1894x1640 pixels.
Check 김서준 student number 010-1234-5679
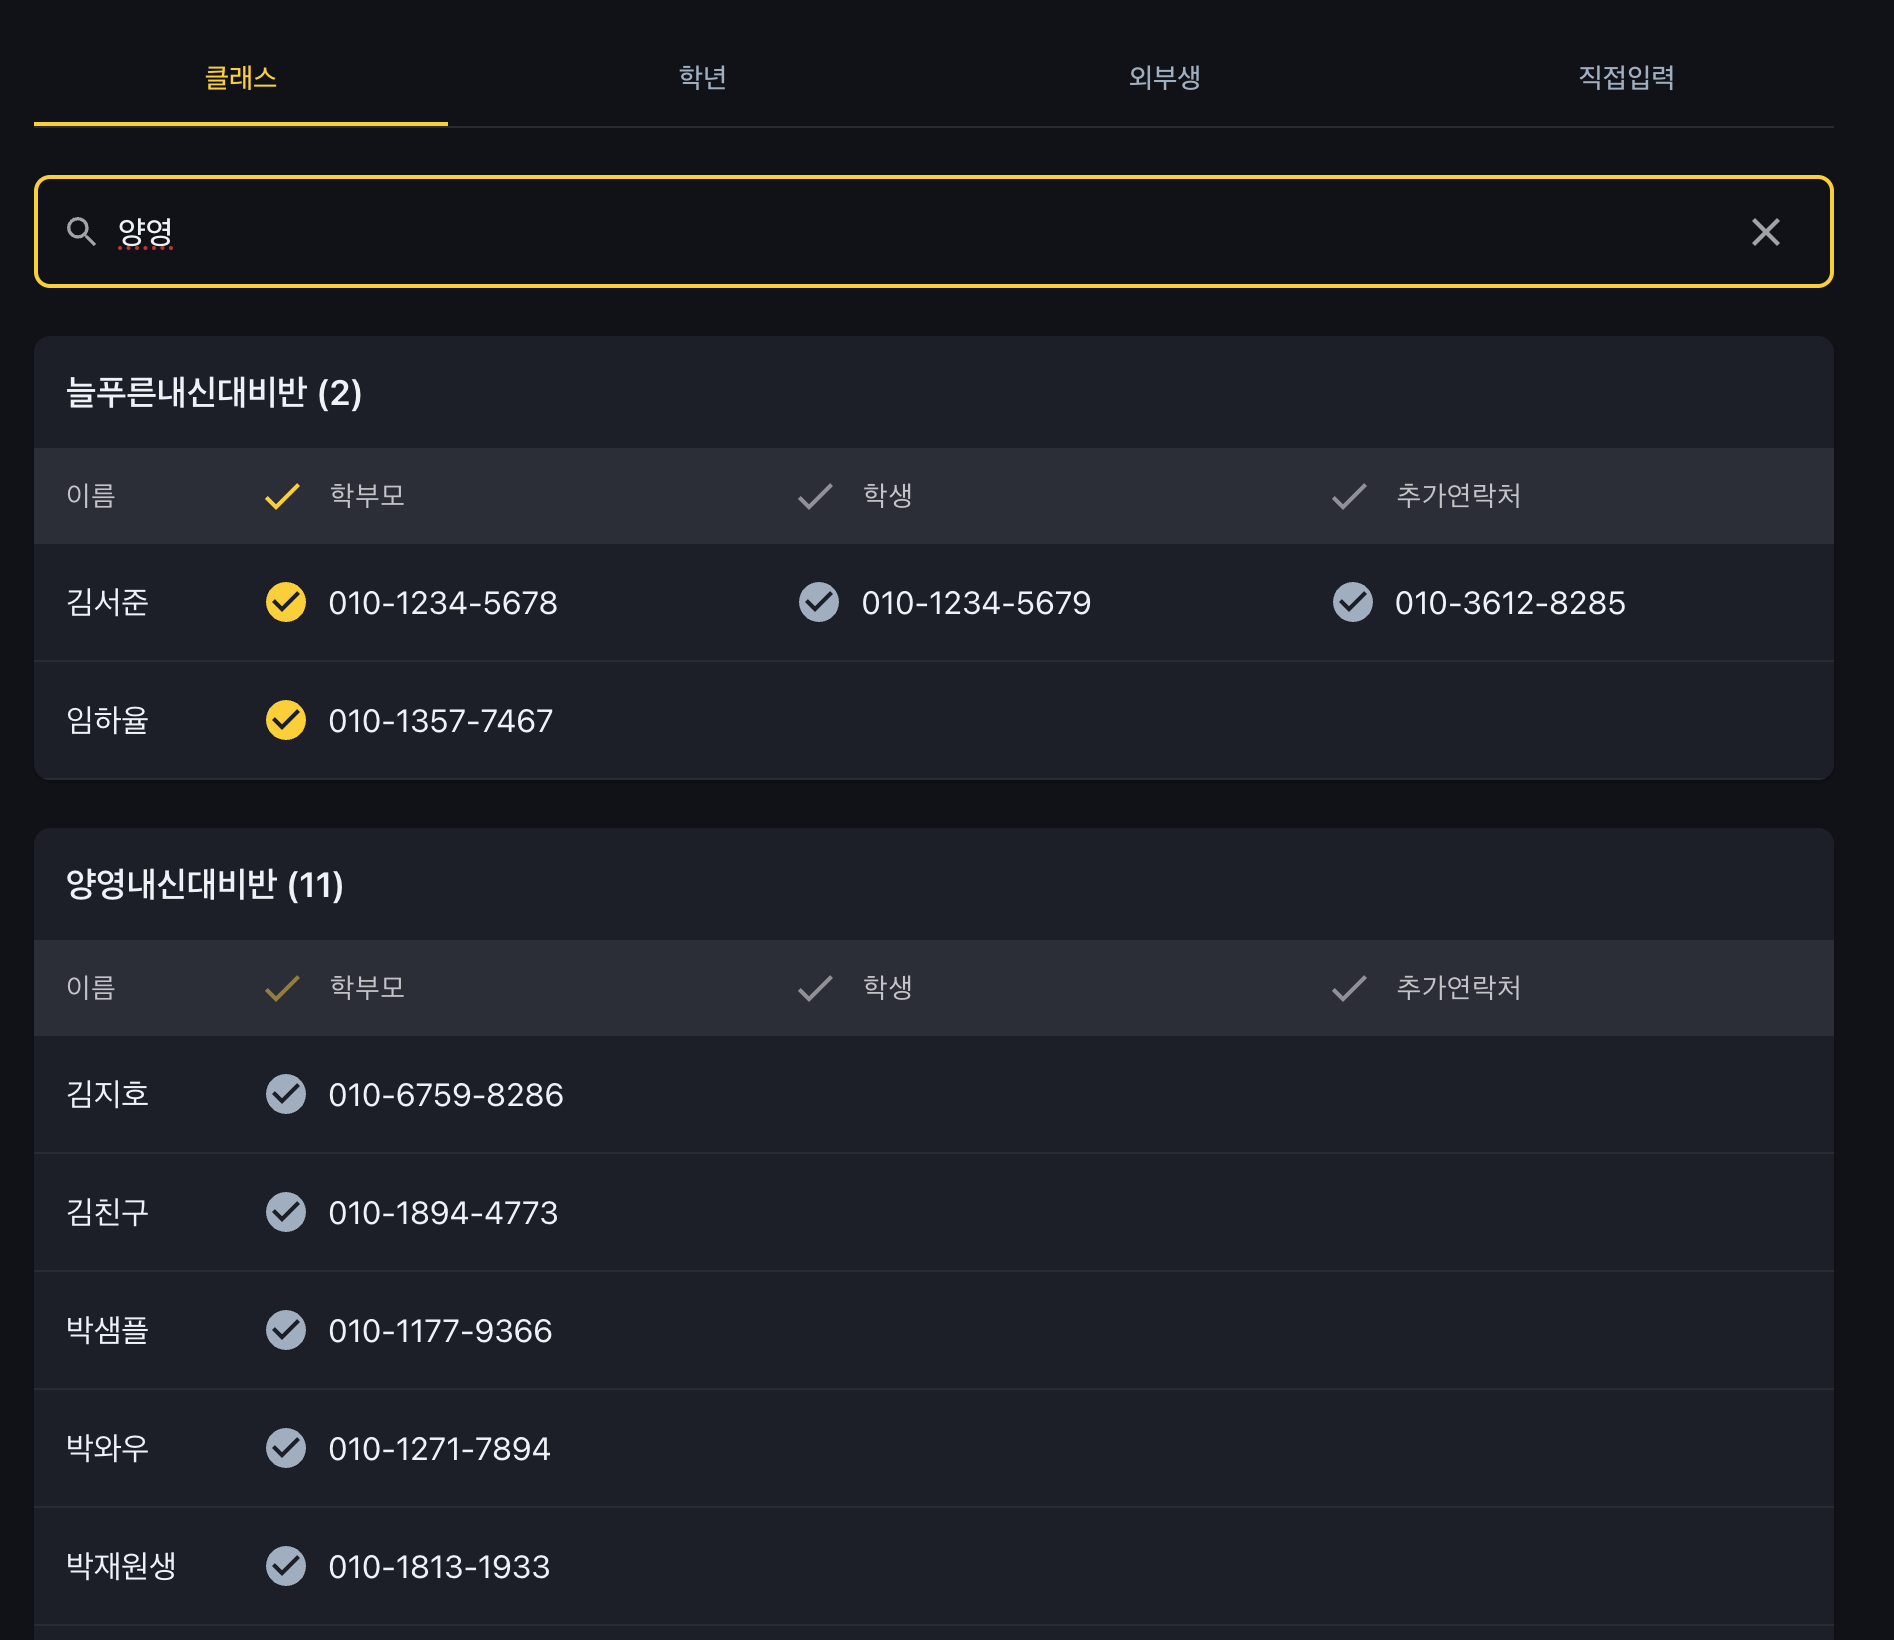(x=819, y=602)
